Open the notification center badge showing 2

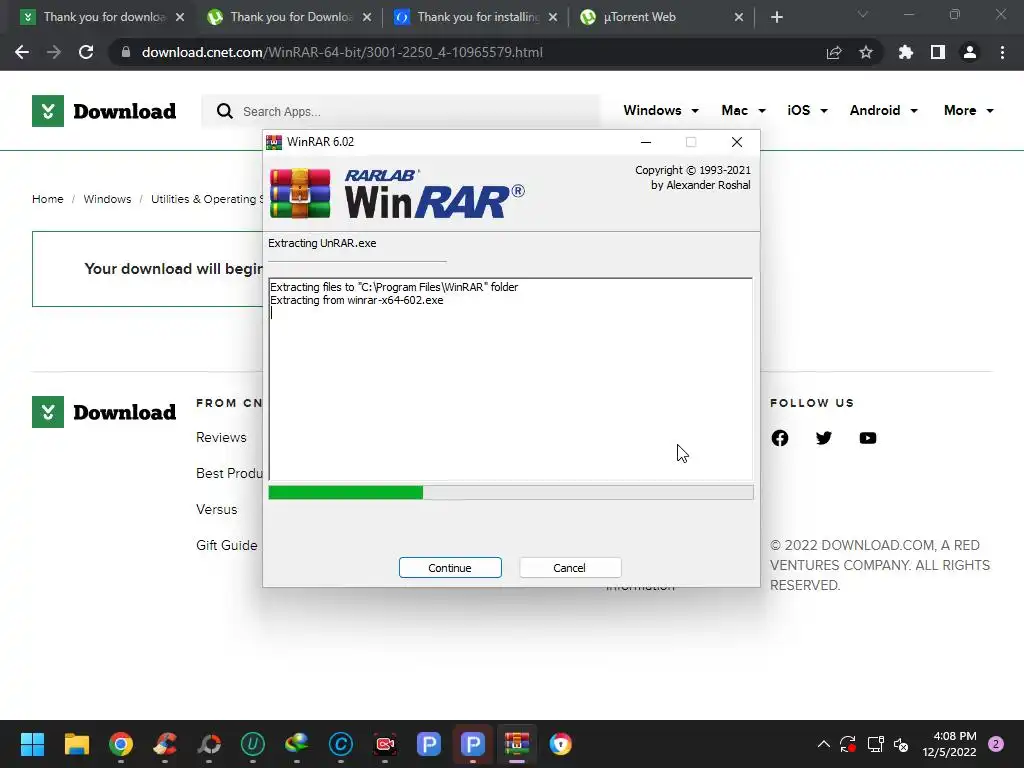(996, 744)
